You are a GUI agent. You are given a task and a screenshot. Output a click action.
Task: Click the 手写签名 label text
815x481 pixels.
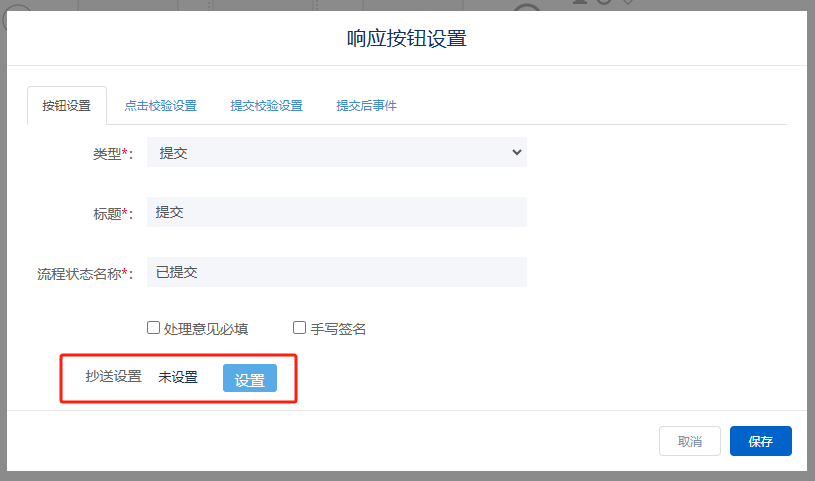[x=338, y=329]
